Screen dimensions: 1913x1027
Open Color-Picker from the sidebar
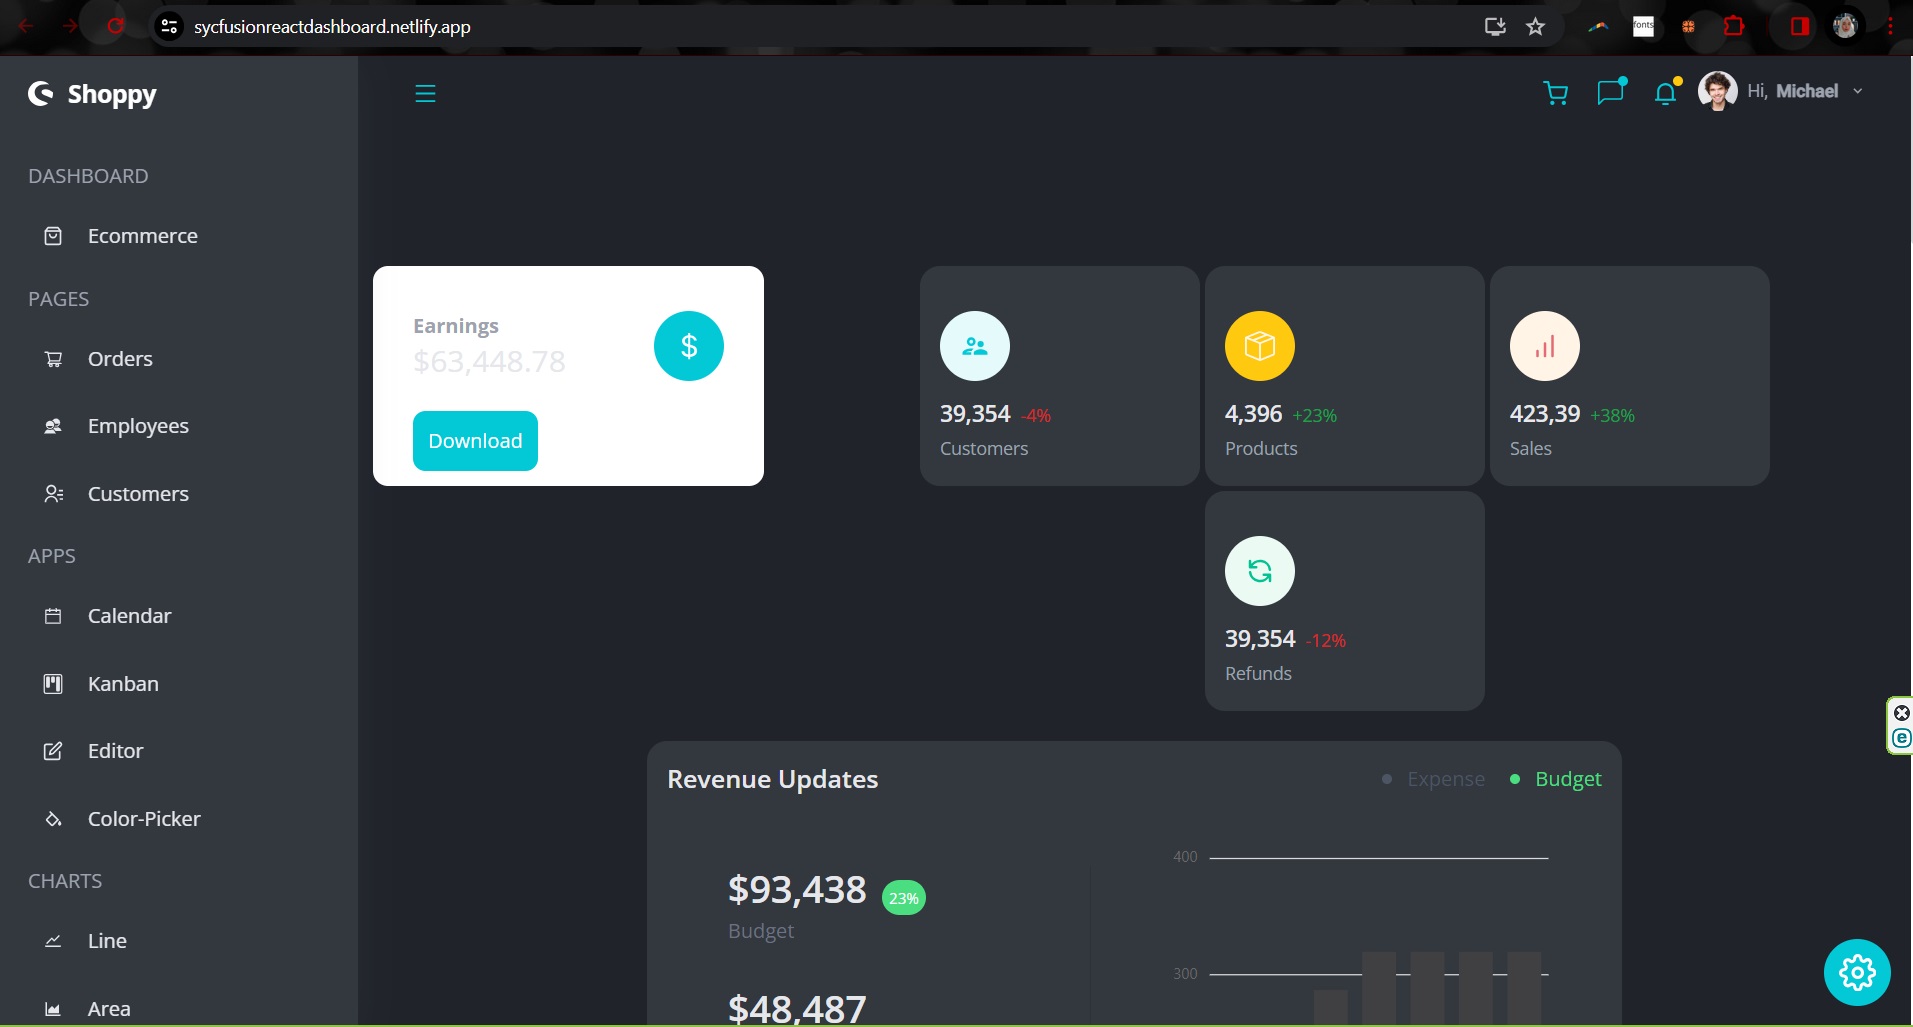(144, 819)
